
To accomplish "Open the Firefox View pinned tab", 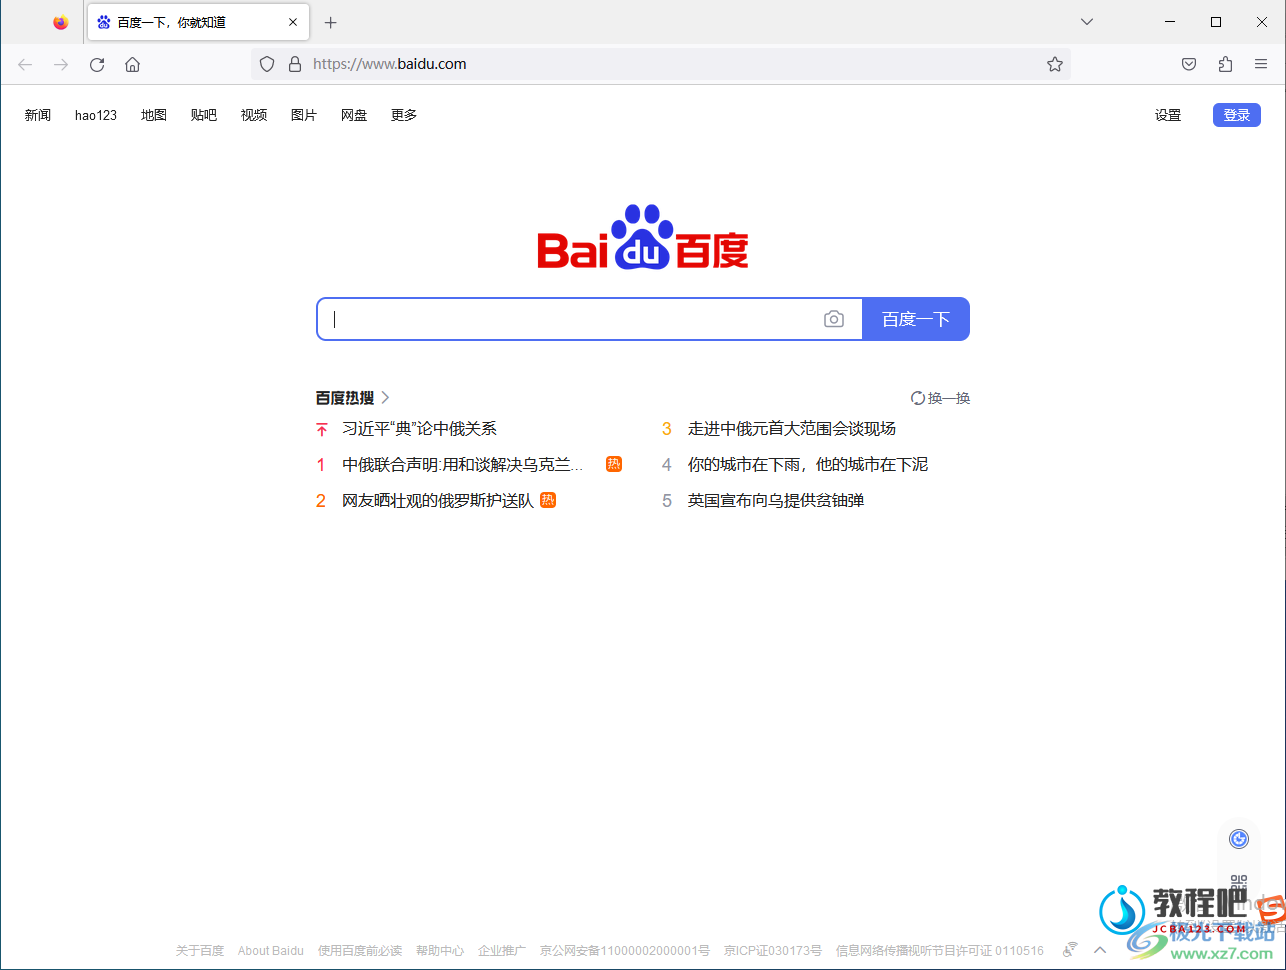I will point(61,22).
